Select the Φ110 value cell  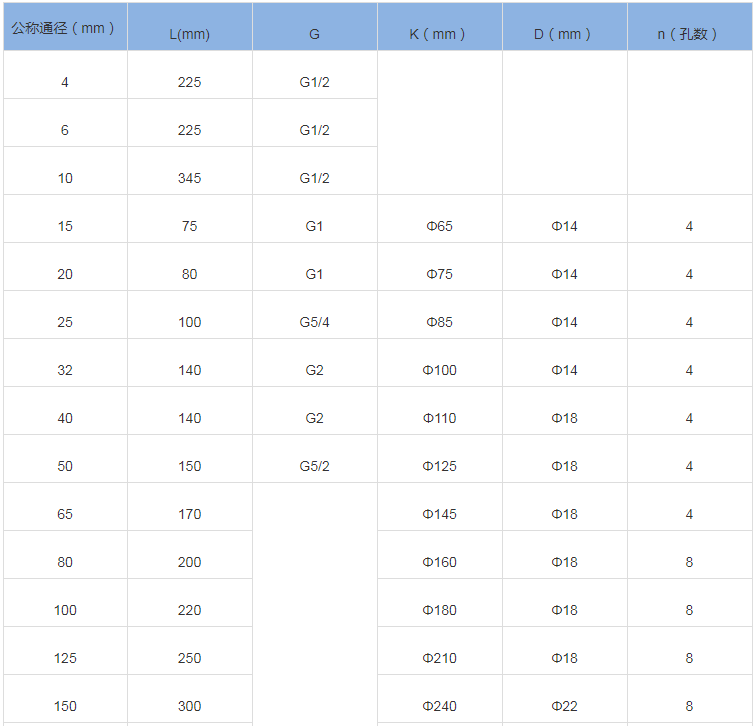[x=440, y=418]
